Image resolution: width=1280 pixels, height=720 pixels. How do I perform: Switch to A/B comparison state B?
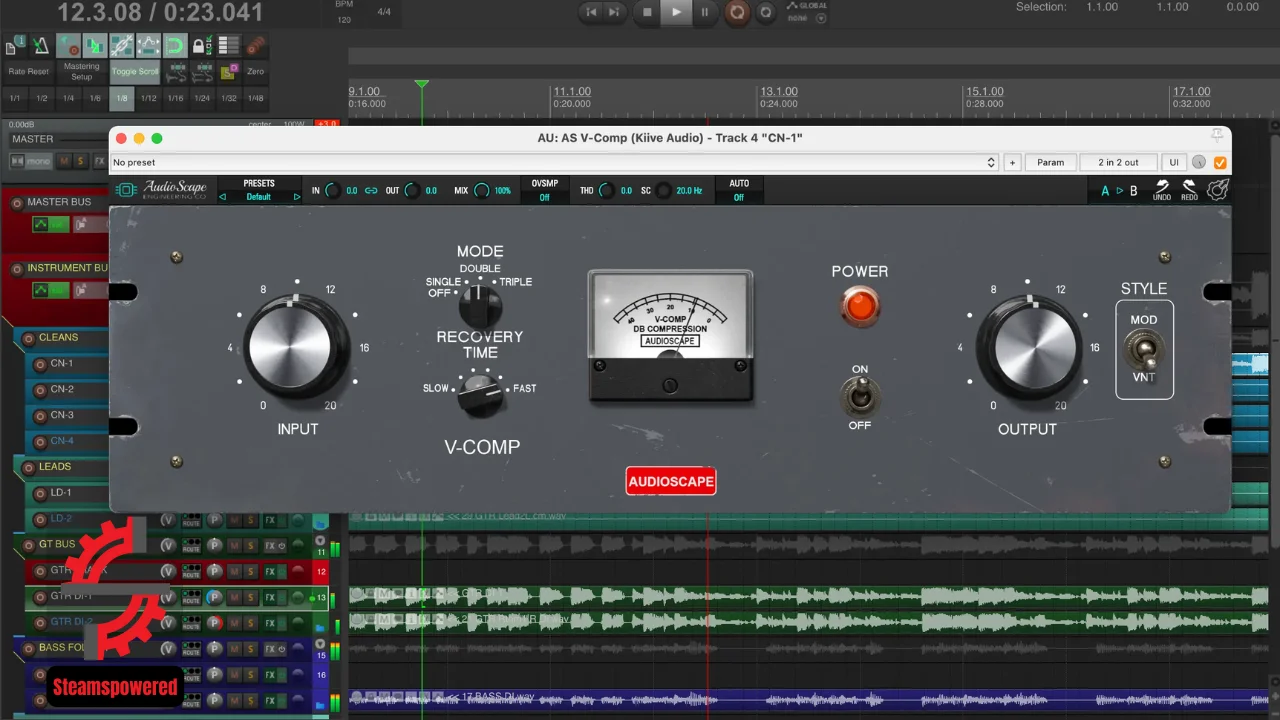coord(1133,190)
